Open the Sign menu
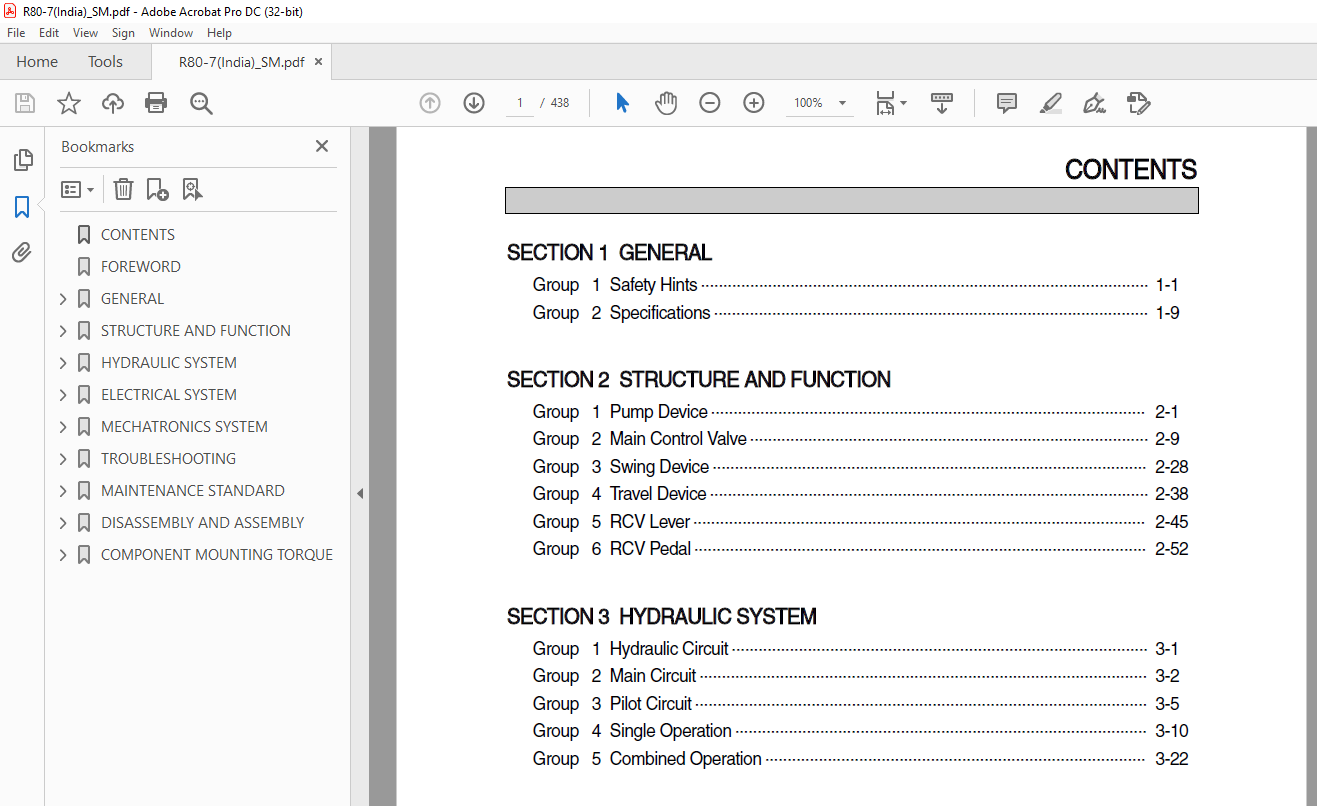 [x=123, y=33]
